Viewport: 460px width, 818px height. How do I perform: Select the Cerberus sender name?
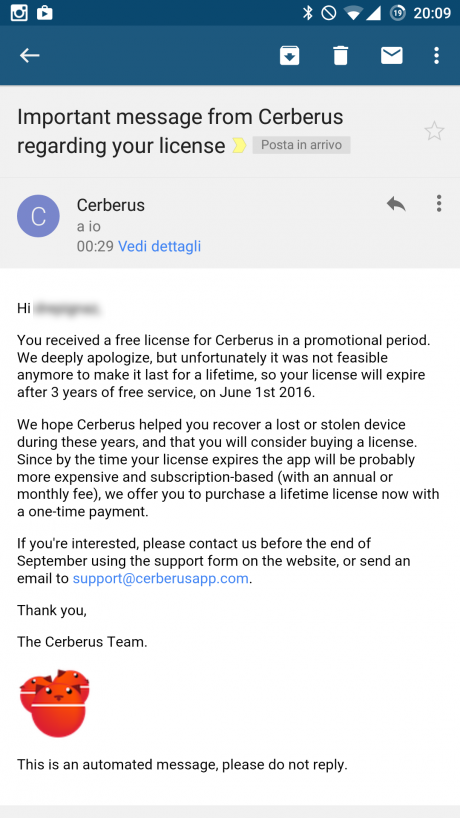(x=111, y=205)
